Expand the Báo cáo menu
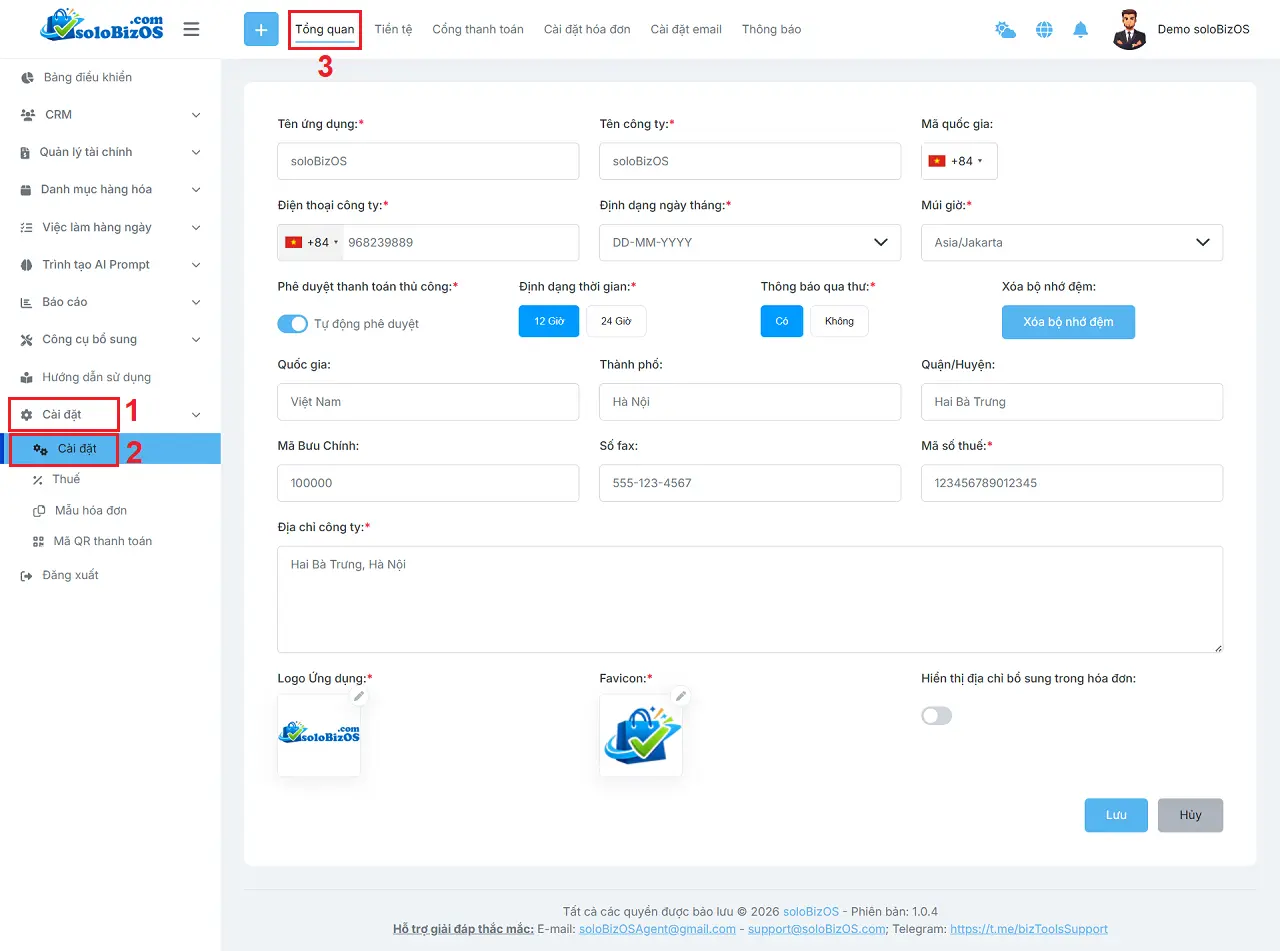Screen dimensions: 1280x951 (196, 302)
